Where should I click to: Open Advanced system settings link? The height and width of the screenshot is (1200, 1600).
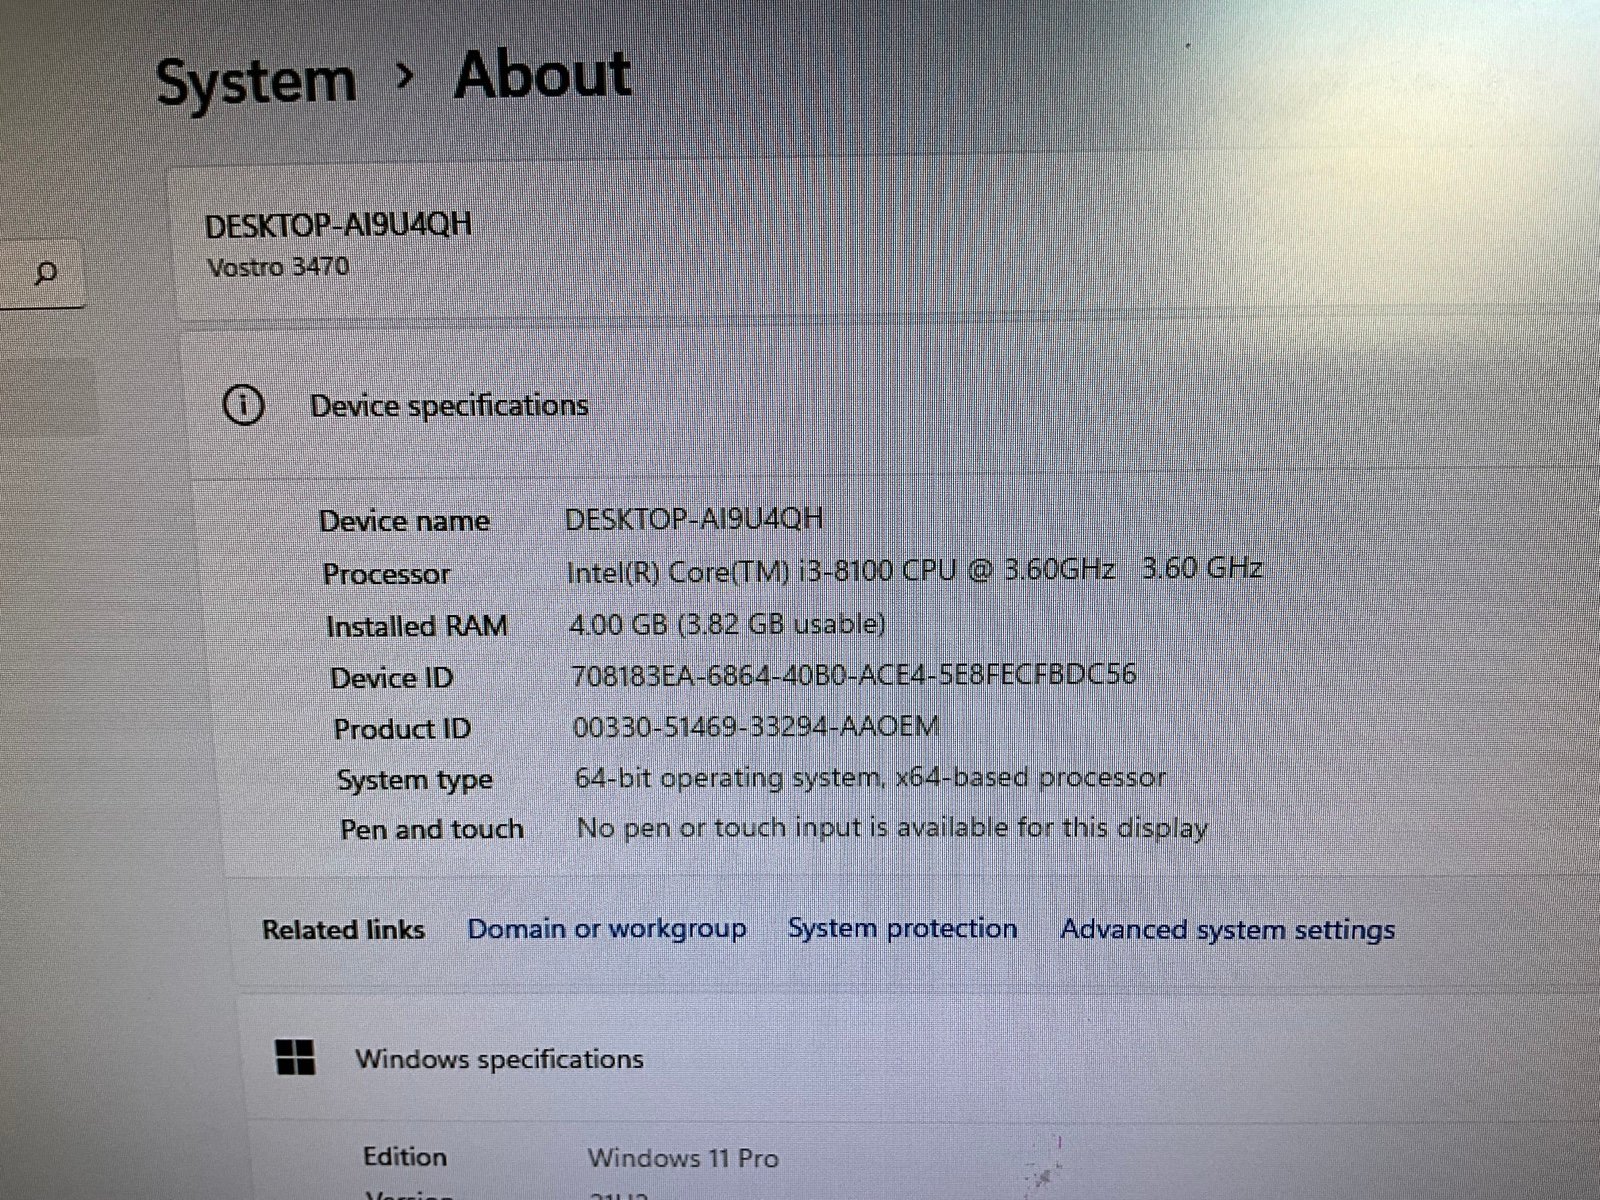tap(1227, 930)
